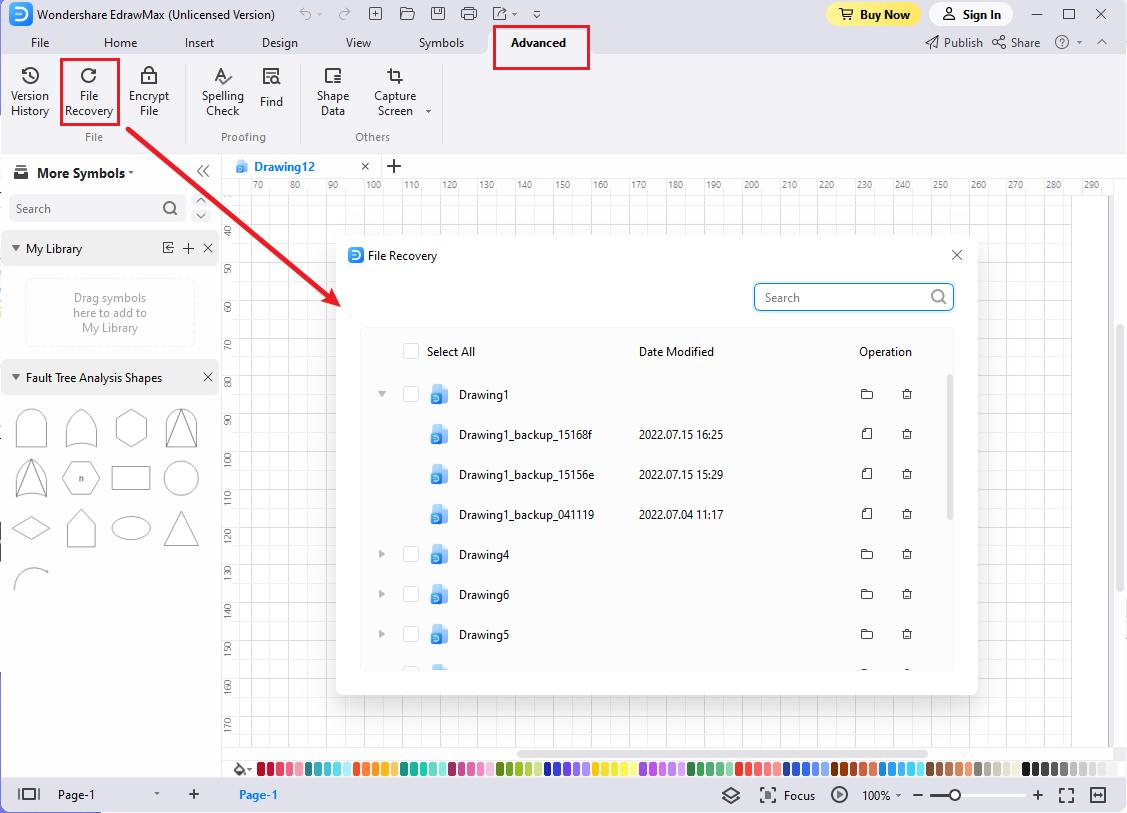
Task: Click the export icon in title bar
Action: click(500, 14)
